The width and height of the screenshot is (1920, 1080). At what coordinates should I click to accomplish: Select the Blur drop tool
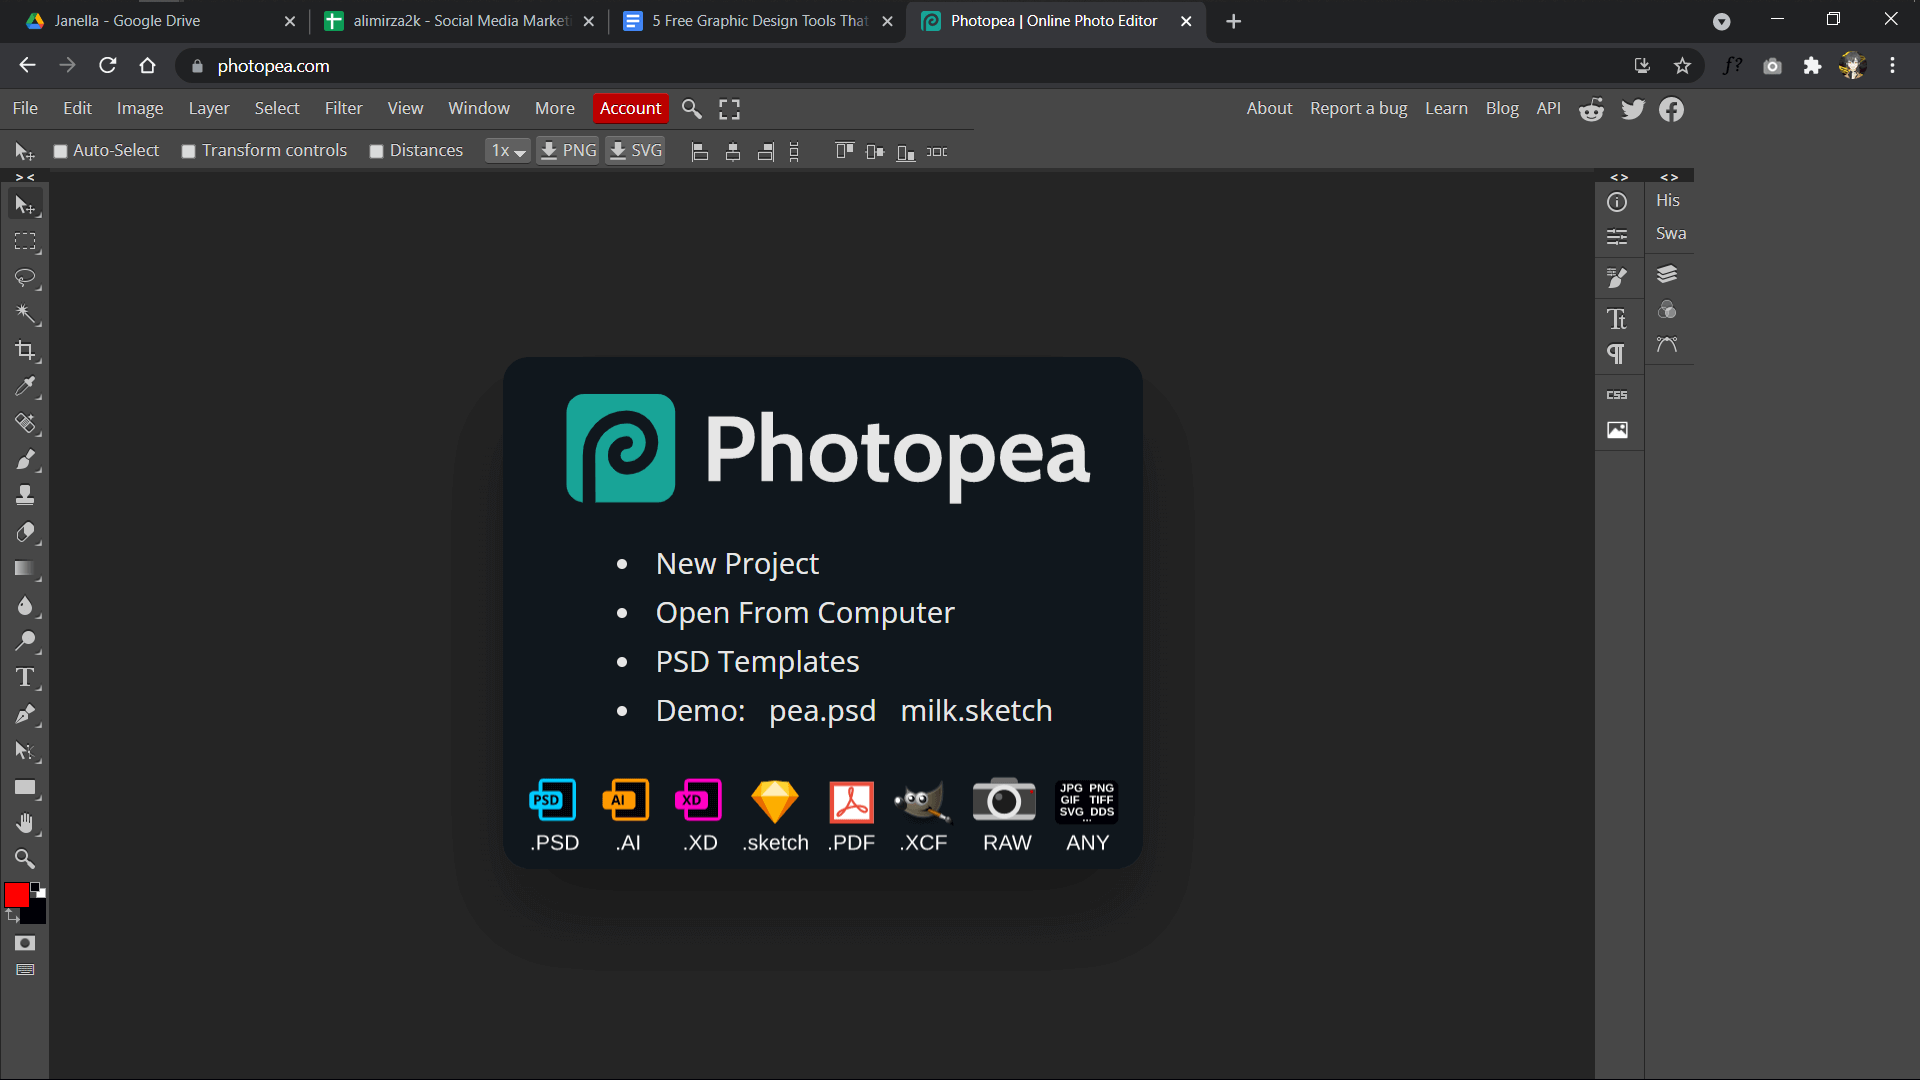tap(25, 606)
